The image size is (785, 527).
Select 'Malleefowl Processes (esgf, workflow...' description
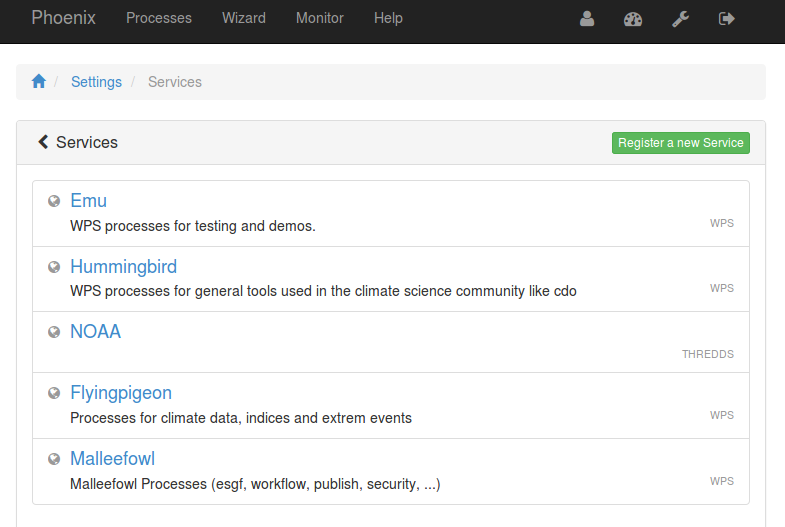click(255, 484)
